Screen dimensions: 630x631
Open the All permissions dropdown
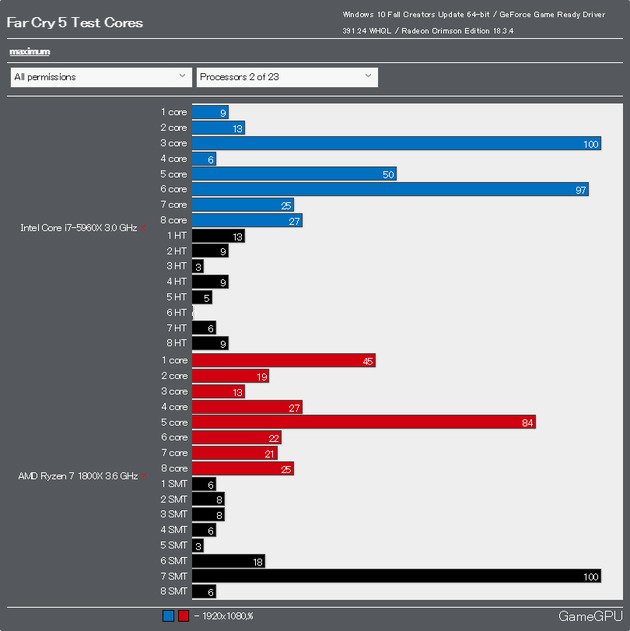pyautogui.click(x=101, y=77)
